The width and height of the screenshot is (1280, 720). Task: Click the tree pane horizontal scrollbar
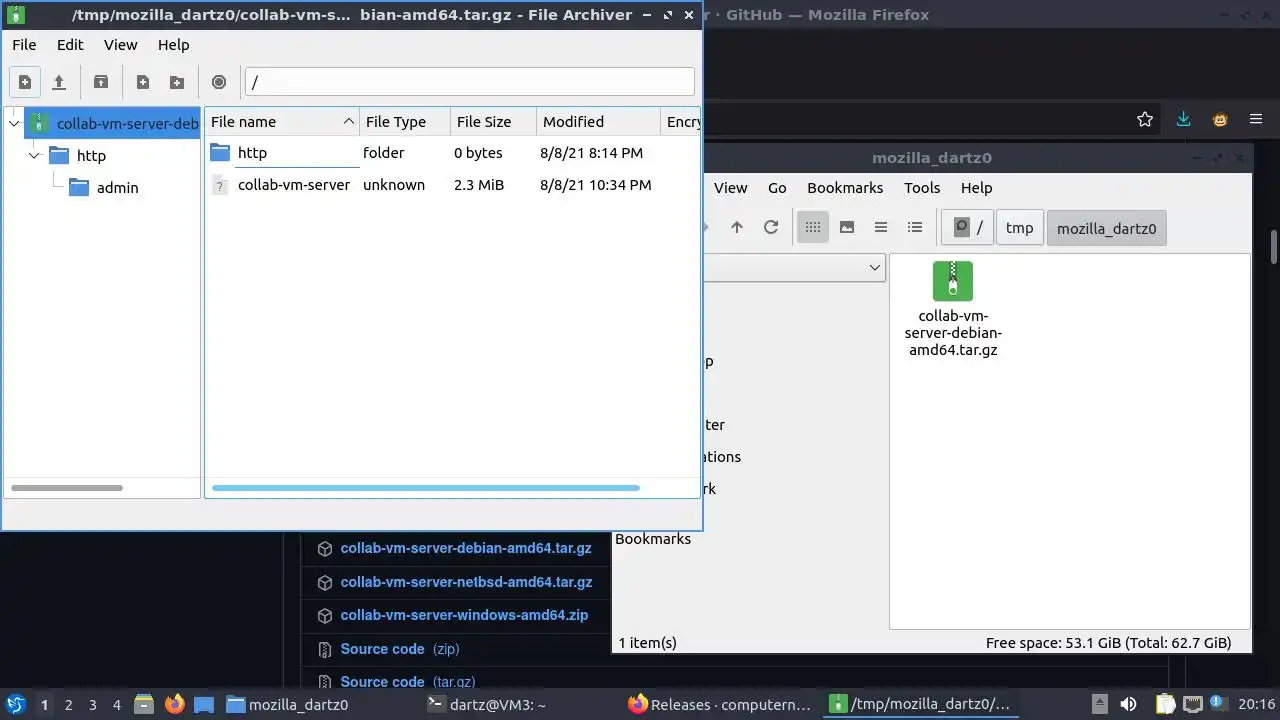pos(67,488)
